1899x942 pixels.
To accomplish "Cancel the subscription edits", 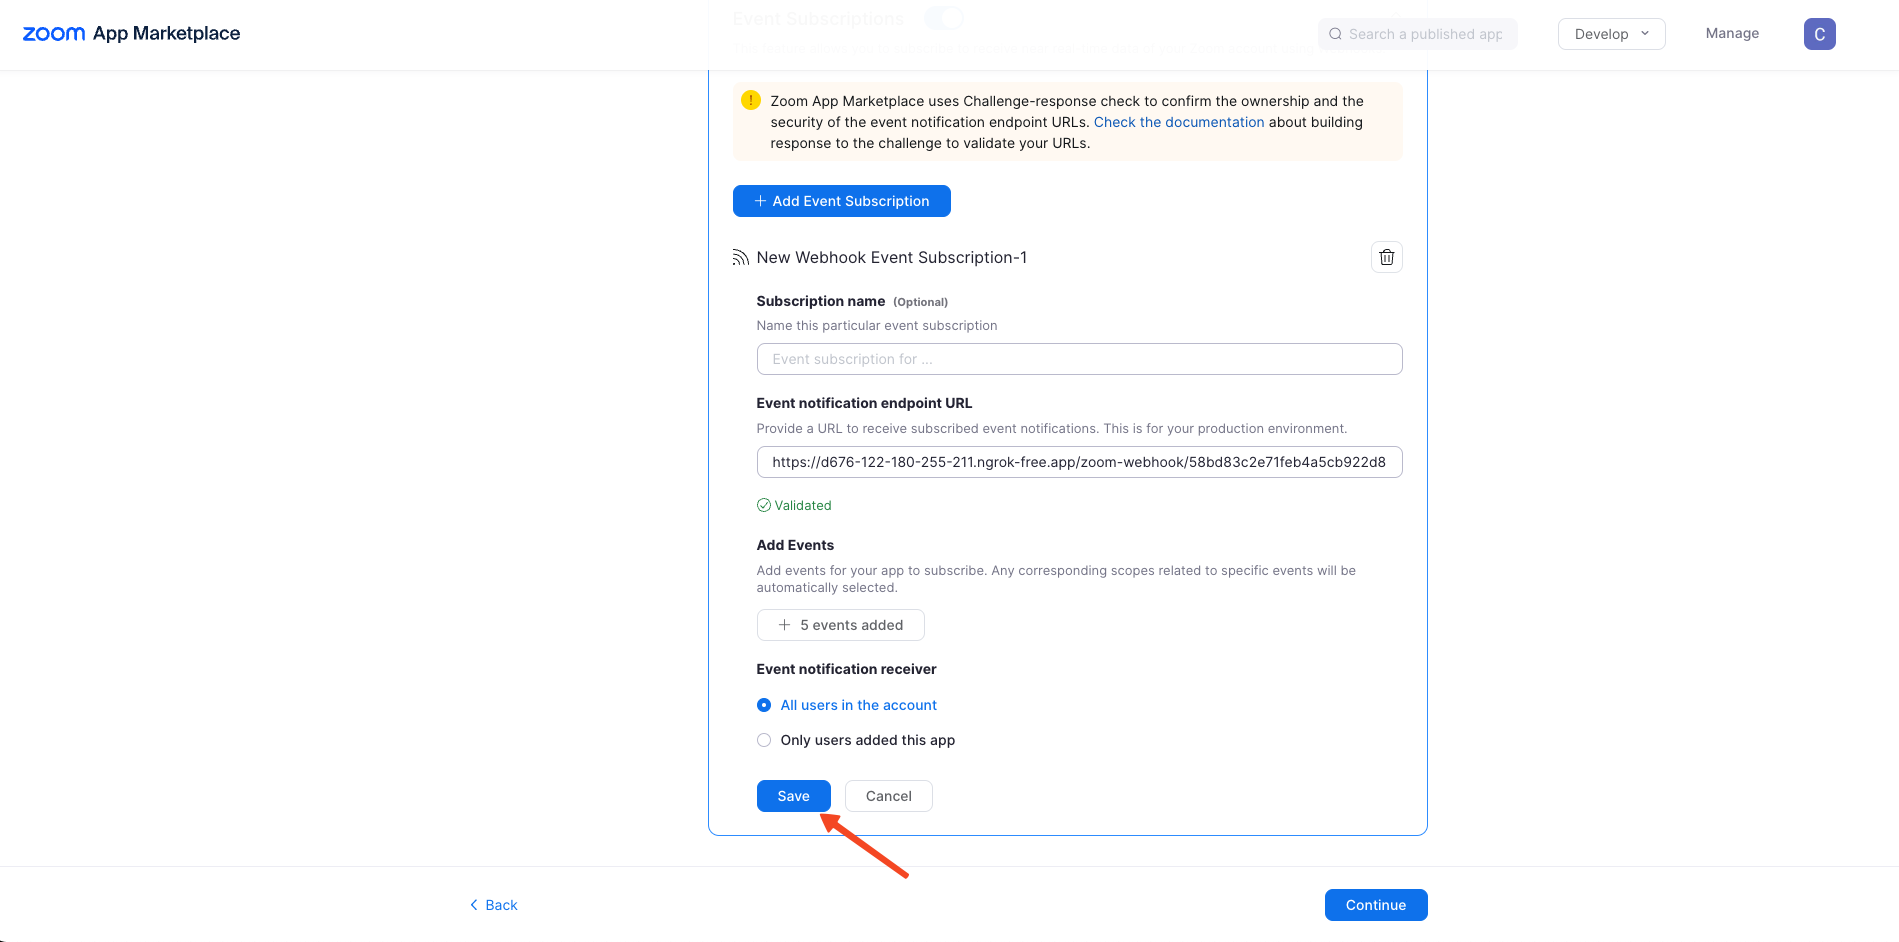I will pos(888,796).
